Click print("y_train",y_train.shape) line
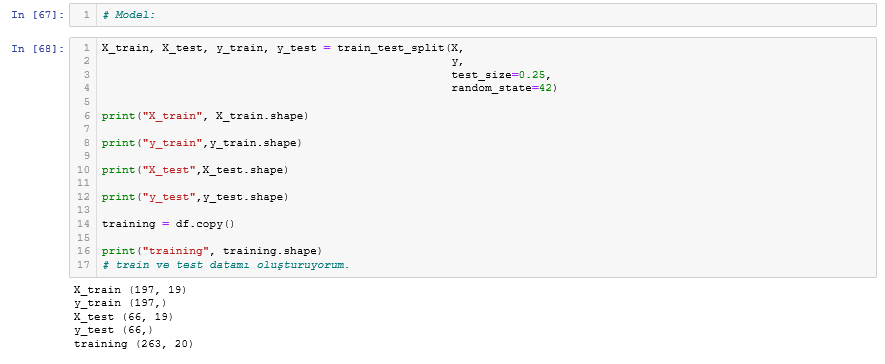Screen dimensions: 885x364 coord(201,143)
